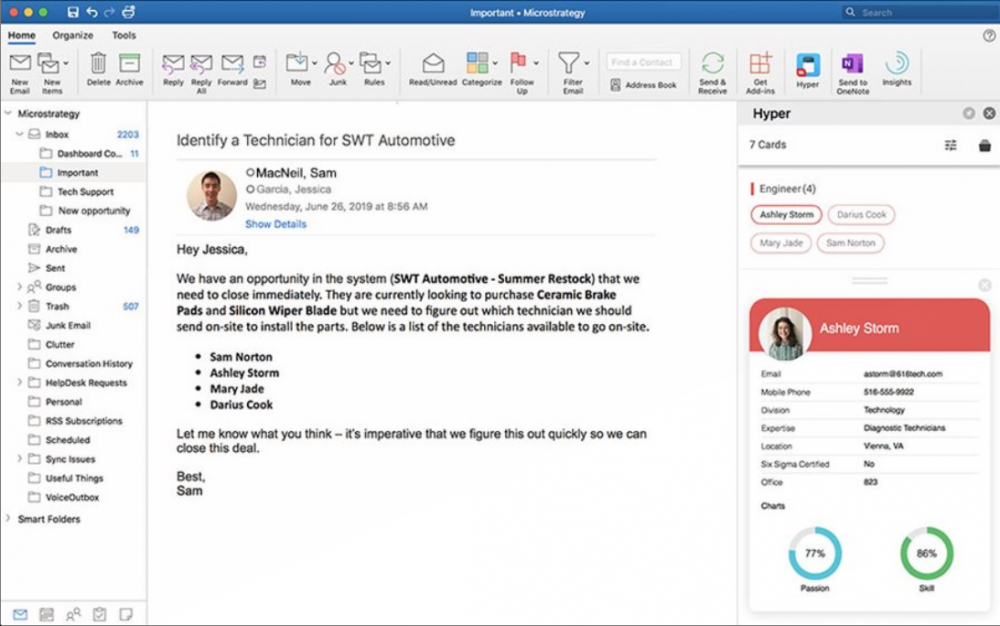This screenshot has width=1000, height=626.
Task: Expand HelpDesk Requests folder
Action: coord(19,382)
